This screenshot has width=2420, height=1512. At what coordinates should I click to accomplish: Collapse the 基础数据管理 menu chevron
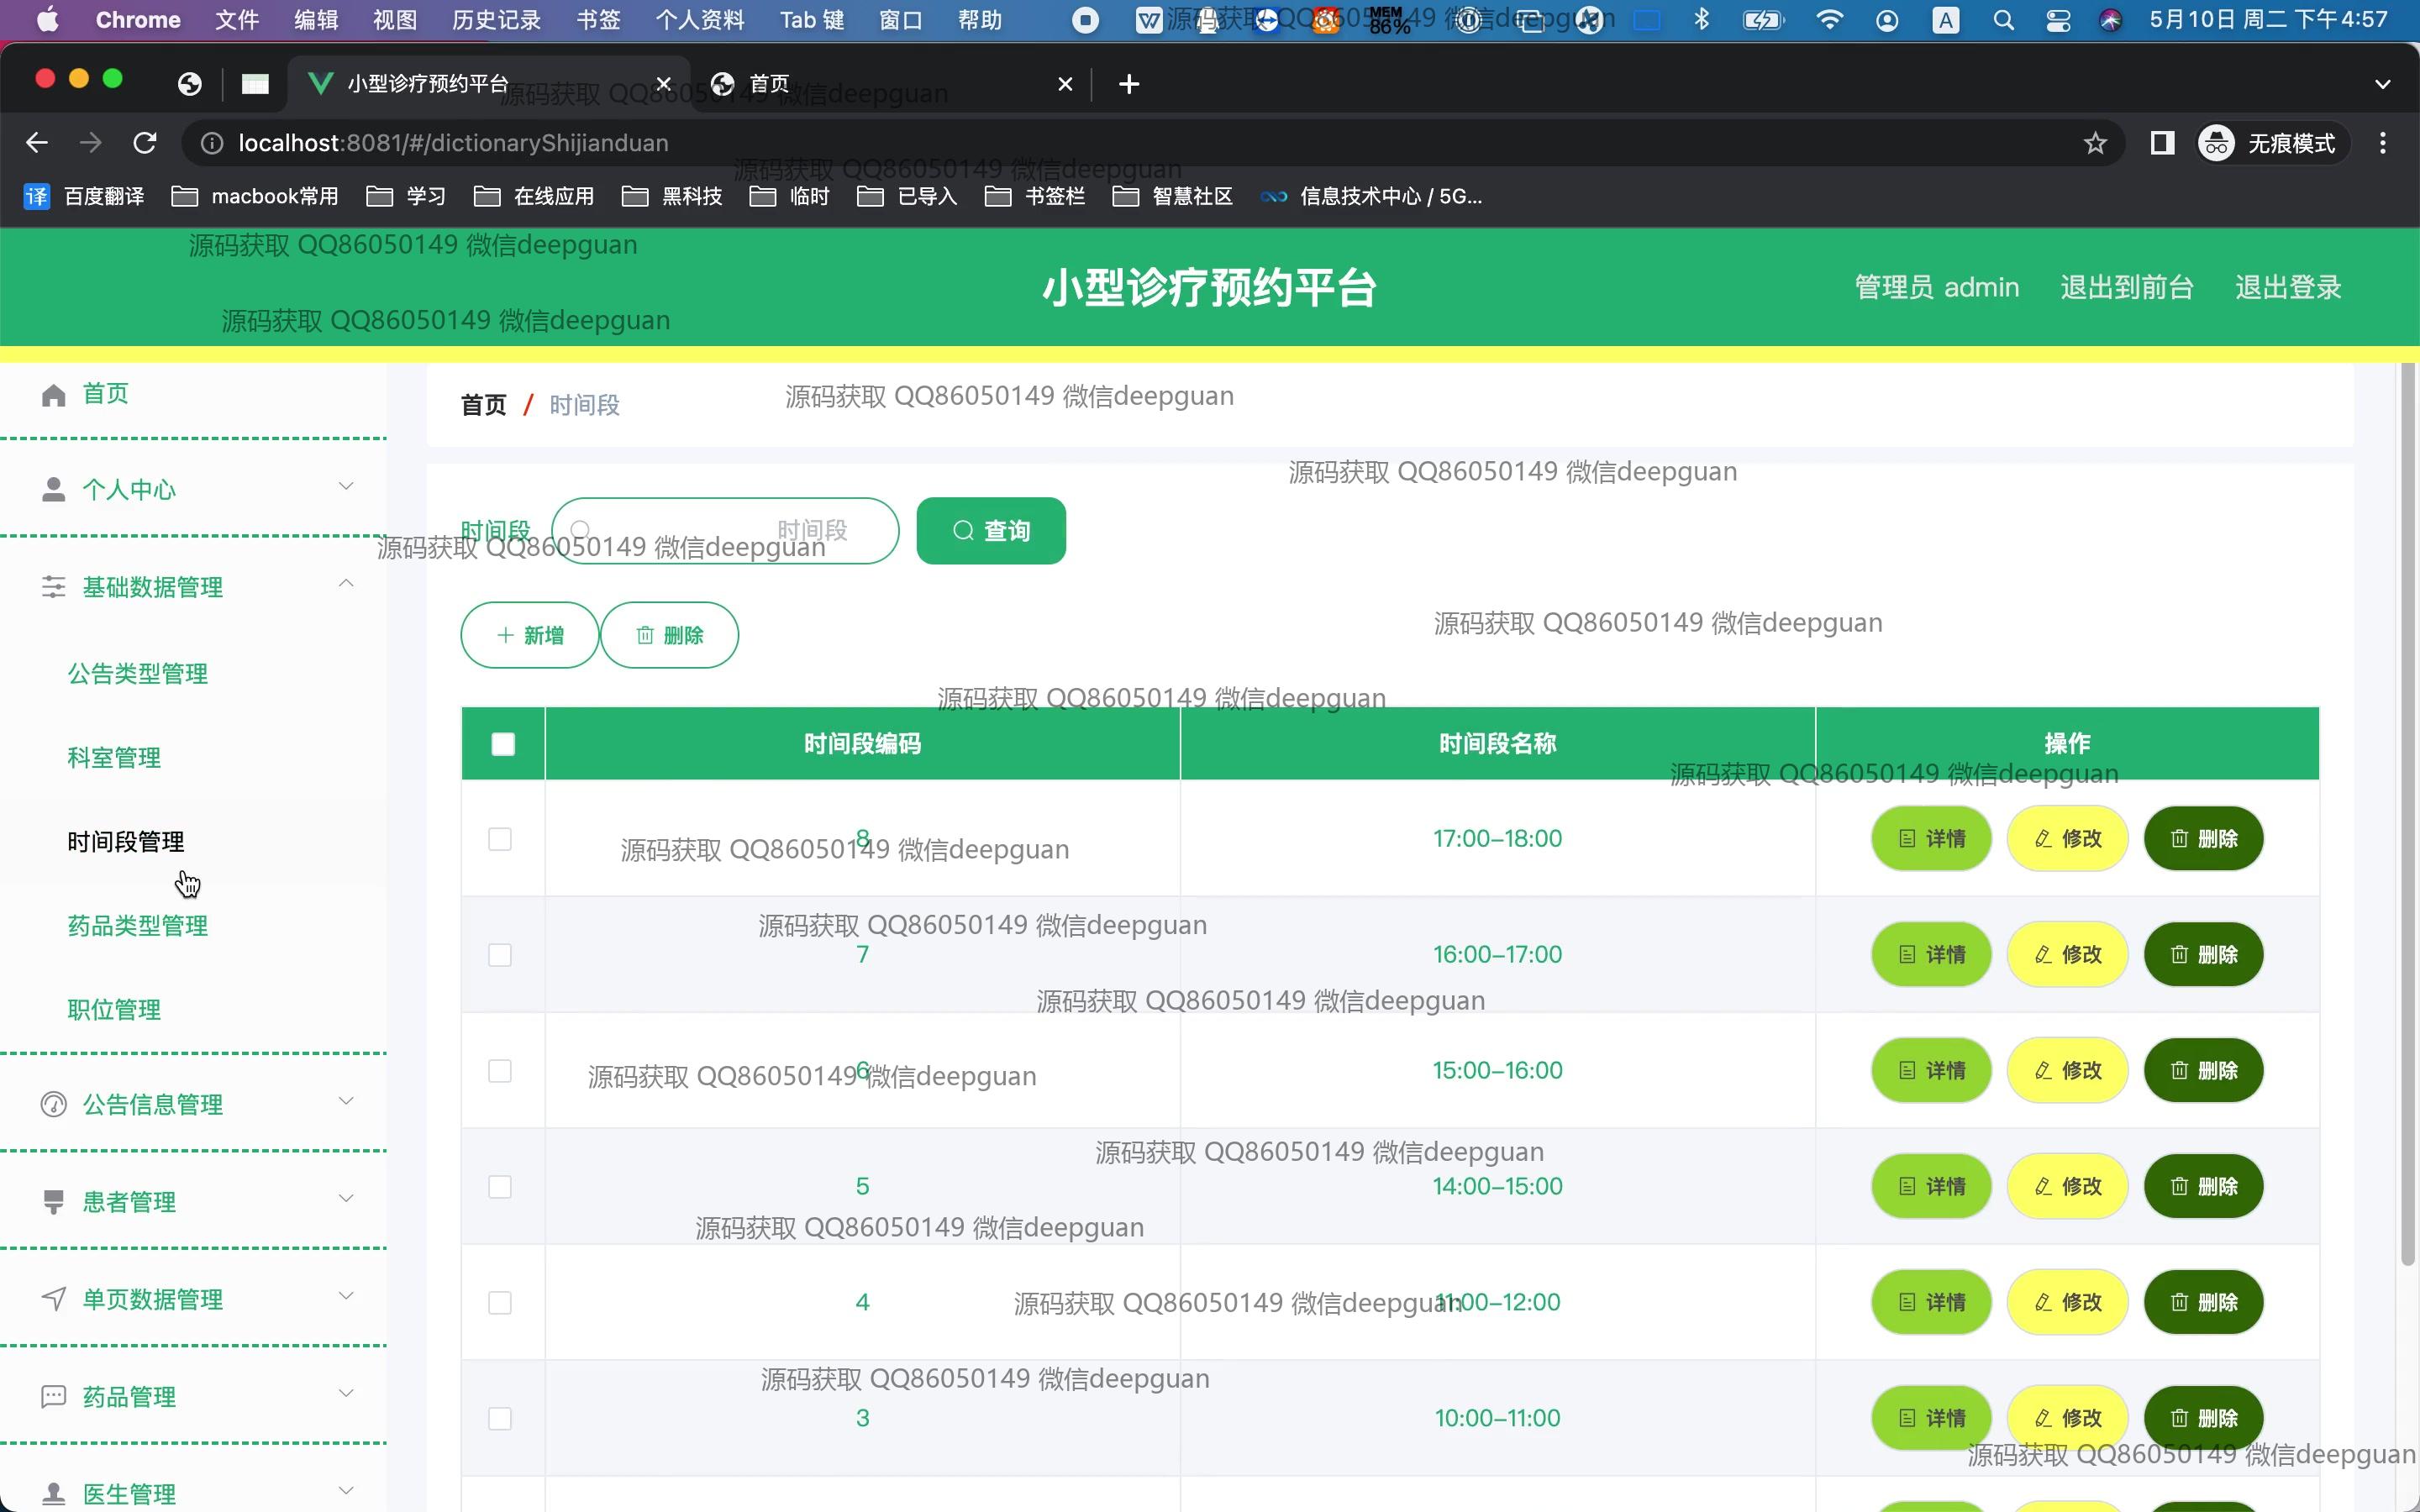(x=346, y=584)
